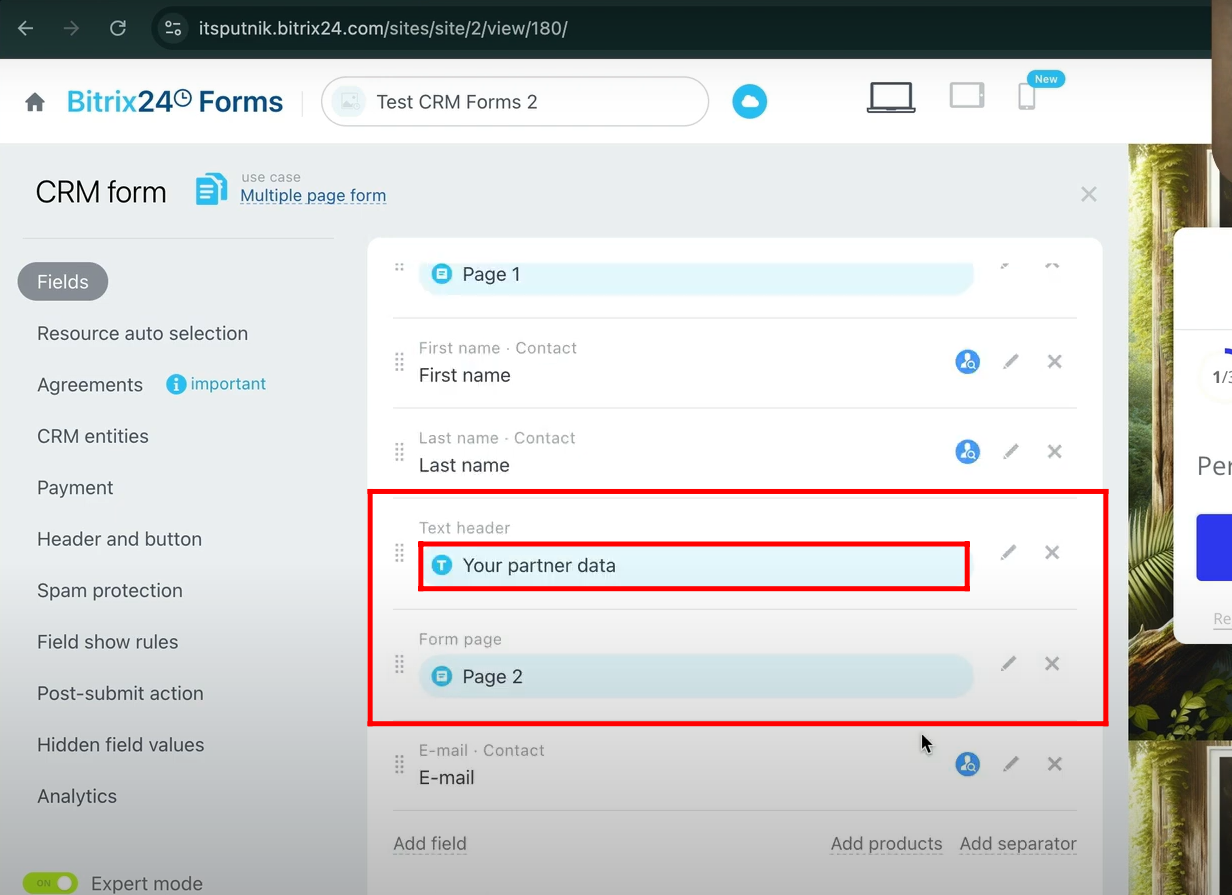
Task: Click the Last name field label
Action: pyautogui.click(x=464, y=466)
